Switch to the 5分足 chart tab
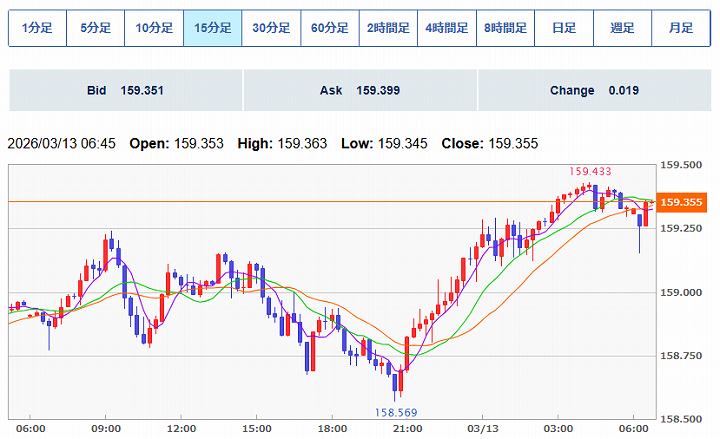Image resolution: width=720 pixels, height=439 pixels. (96, 29)
